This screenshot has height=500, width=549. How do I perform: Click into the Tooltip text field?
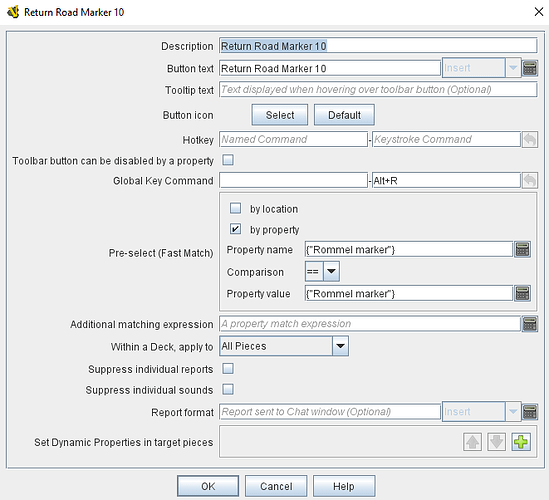tap(378, 90)
